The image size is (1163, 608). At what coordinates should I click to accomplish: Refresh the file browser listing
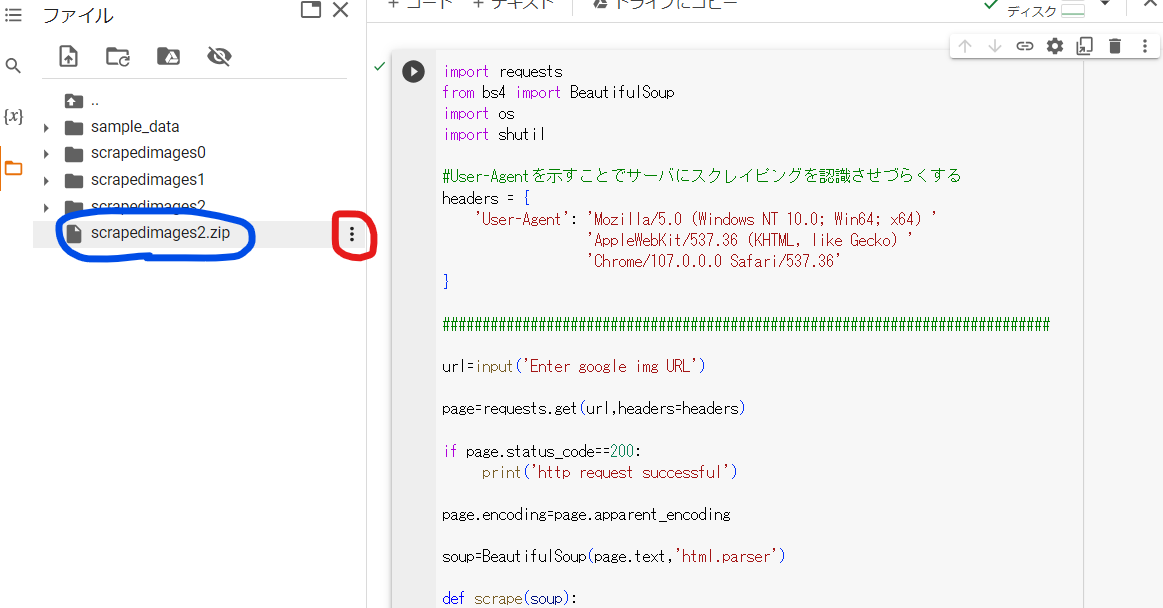pyautogui.click(x=118, y=56)
